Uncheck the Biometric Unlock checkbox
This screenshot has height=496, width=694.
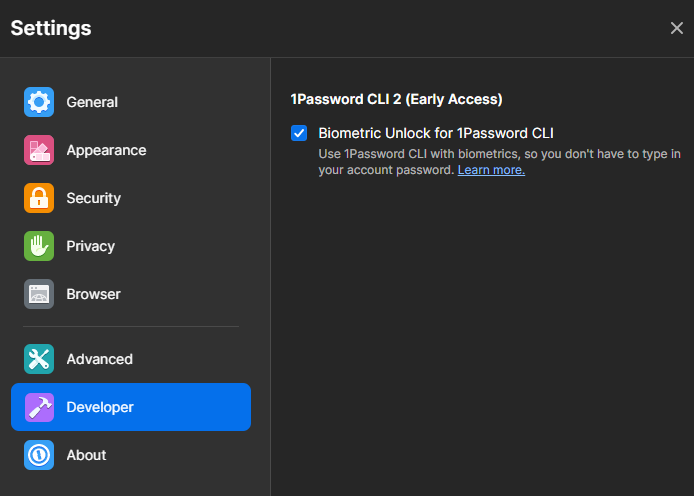coord(299,133)
